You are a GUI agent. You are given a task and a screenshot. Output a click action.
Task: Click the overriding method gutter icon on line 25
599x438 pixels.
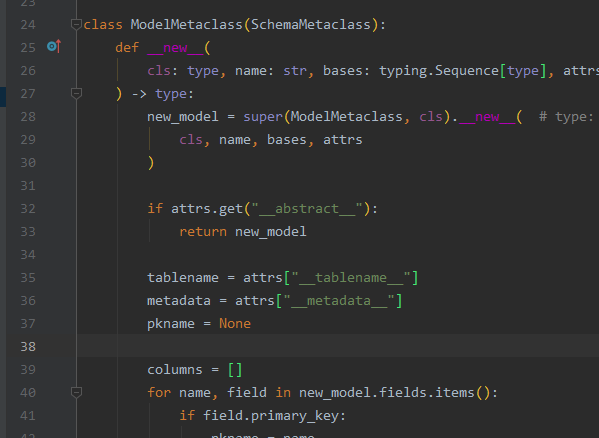(54, 47)
